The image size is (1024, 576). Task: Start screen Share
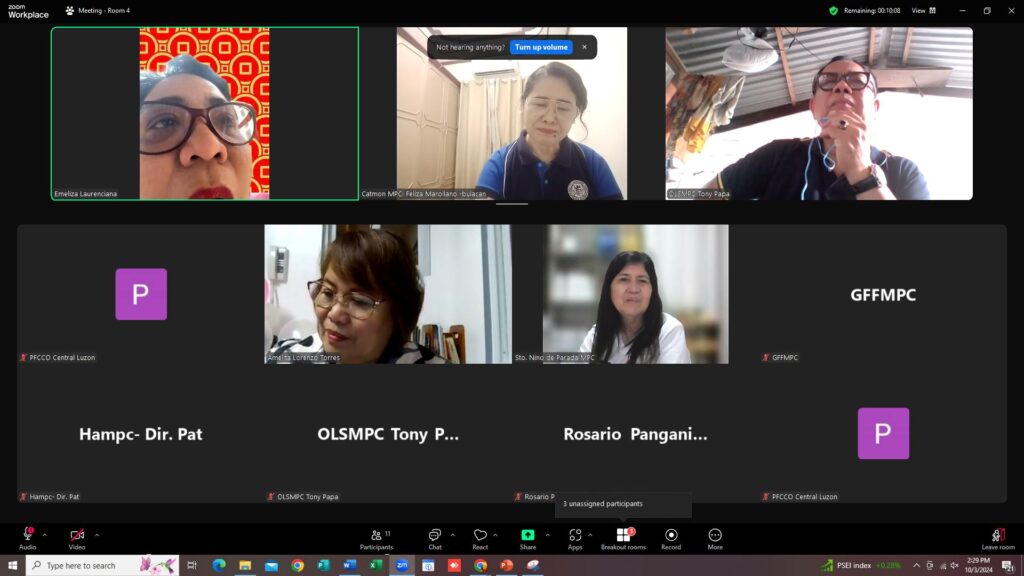[x=528, y=539]
